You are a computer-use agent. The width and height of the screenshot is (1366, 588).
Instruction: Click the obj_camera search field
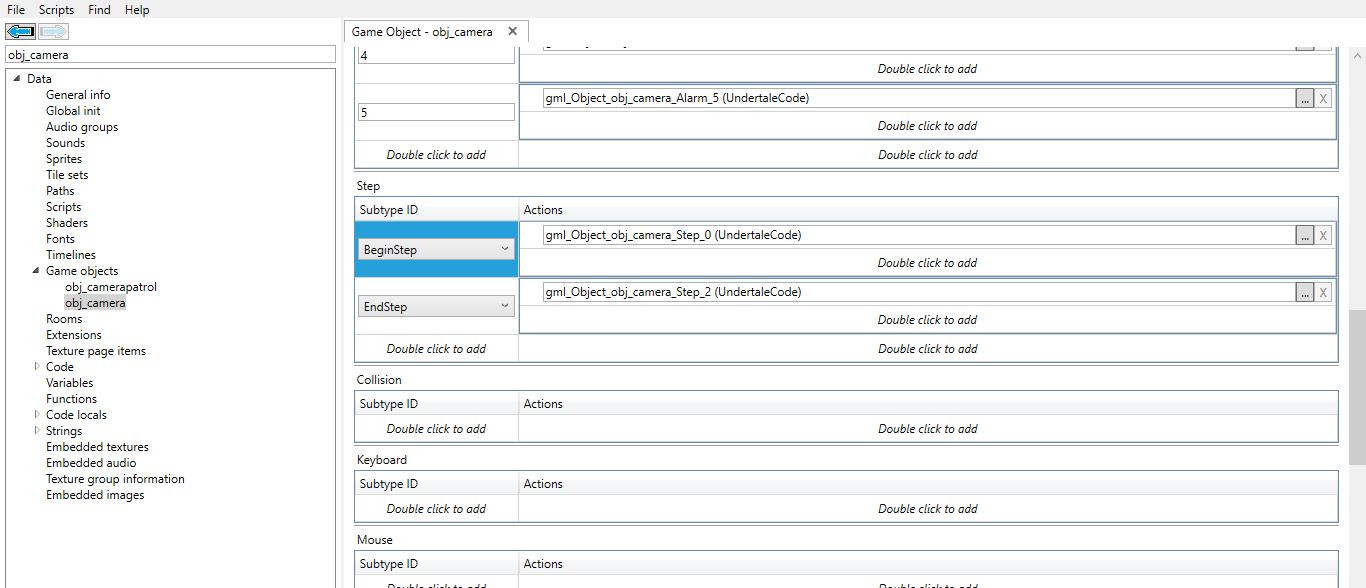(x=170, y=55)
